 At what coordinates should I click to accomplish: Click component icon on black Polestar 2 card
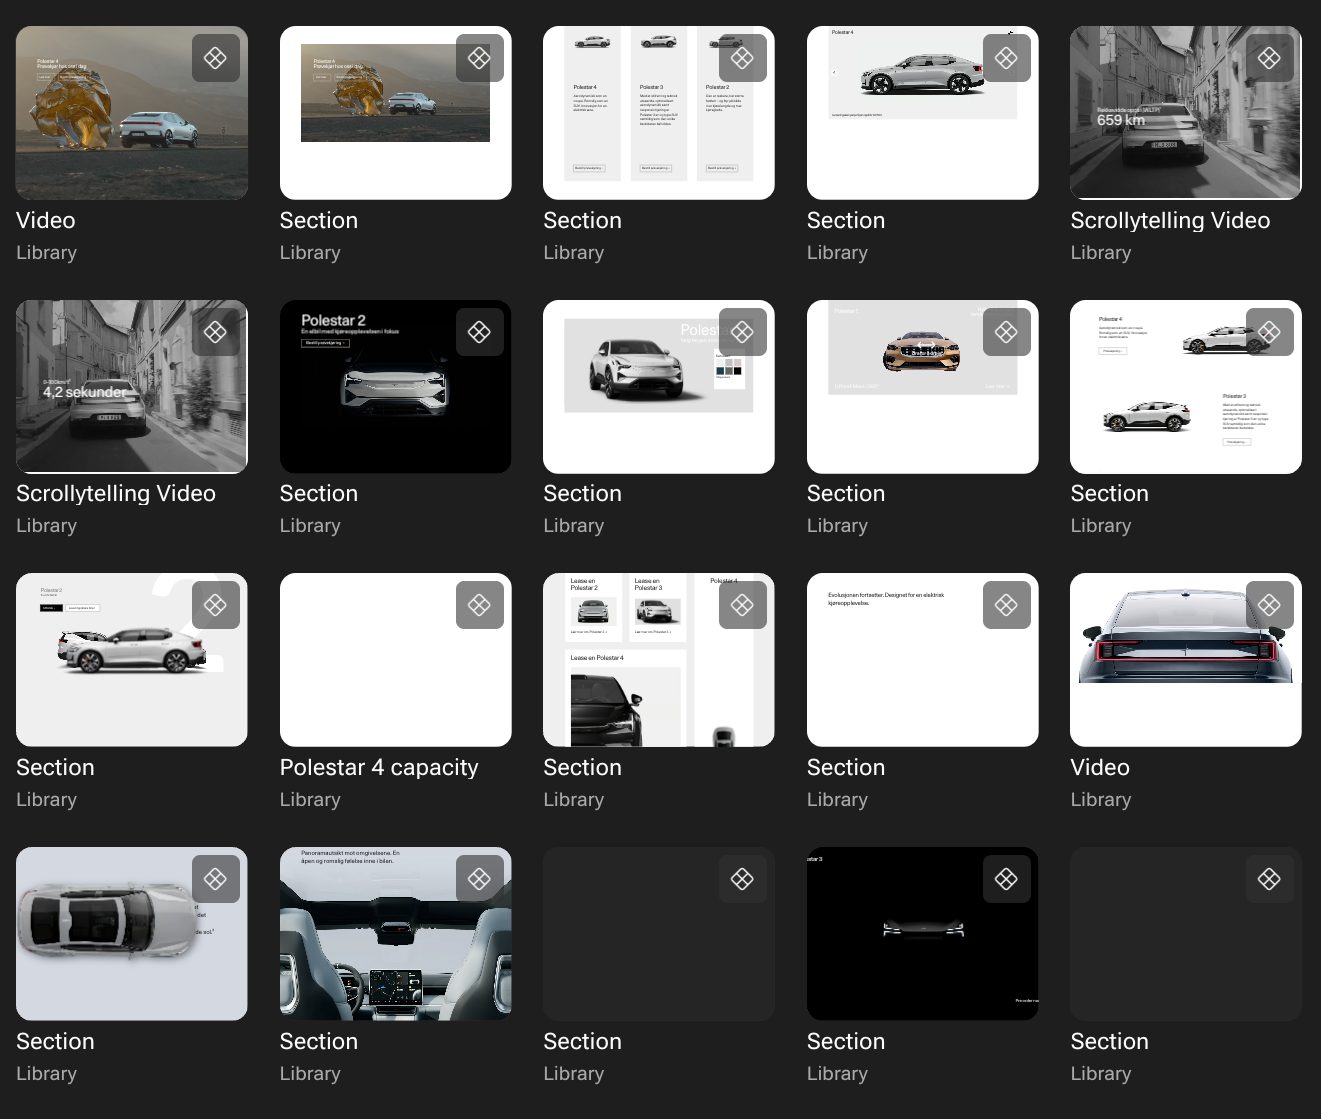point(479,332)
